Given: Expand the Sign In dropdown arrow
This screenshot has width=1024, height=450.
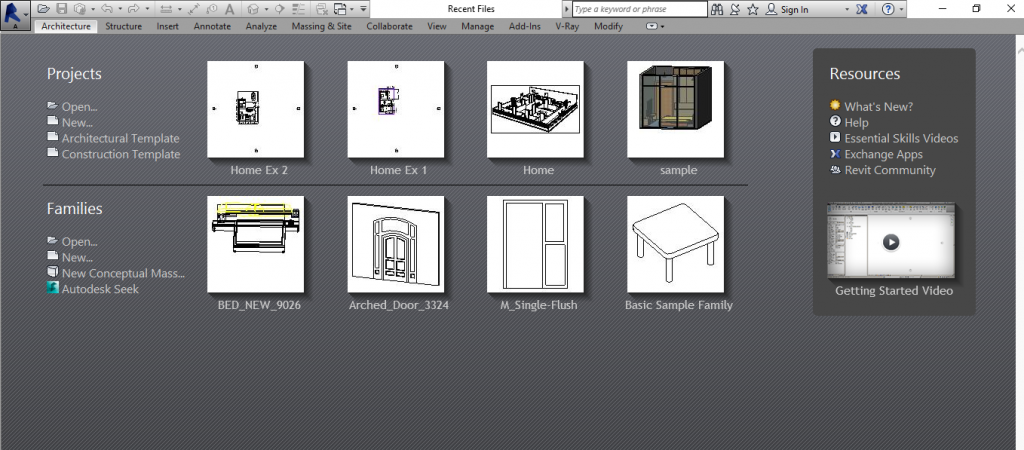Looking at the screenshot, I should click(847, 9).
